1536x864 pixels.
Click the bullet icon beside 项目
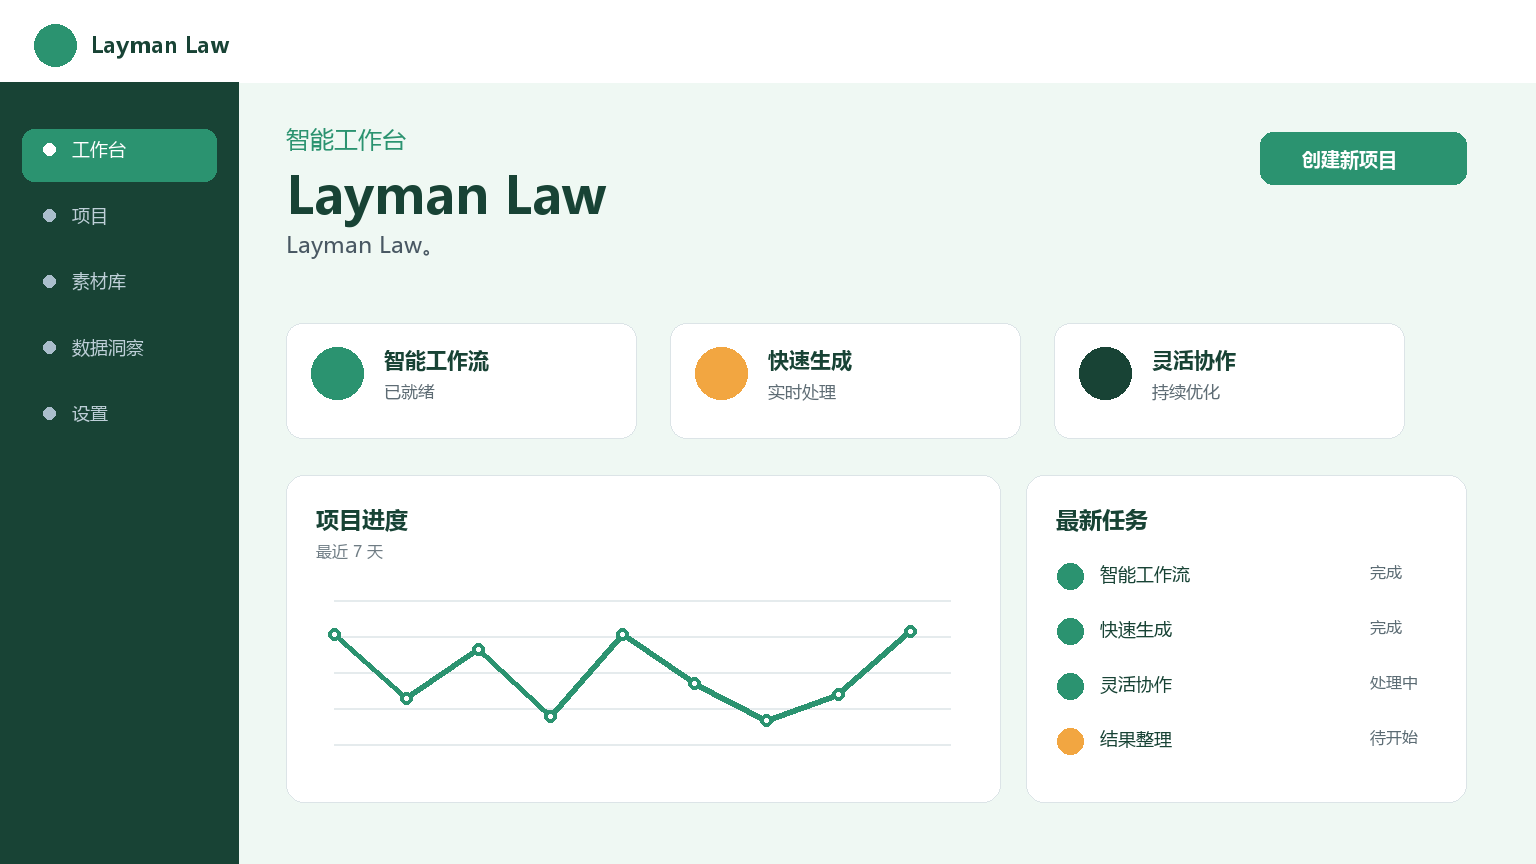click(49, 215)
